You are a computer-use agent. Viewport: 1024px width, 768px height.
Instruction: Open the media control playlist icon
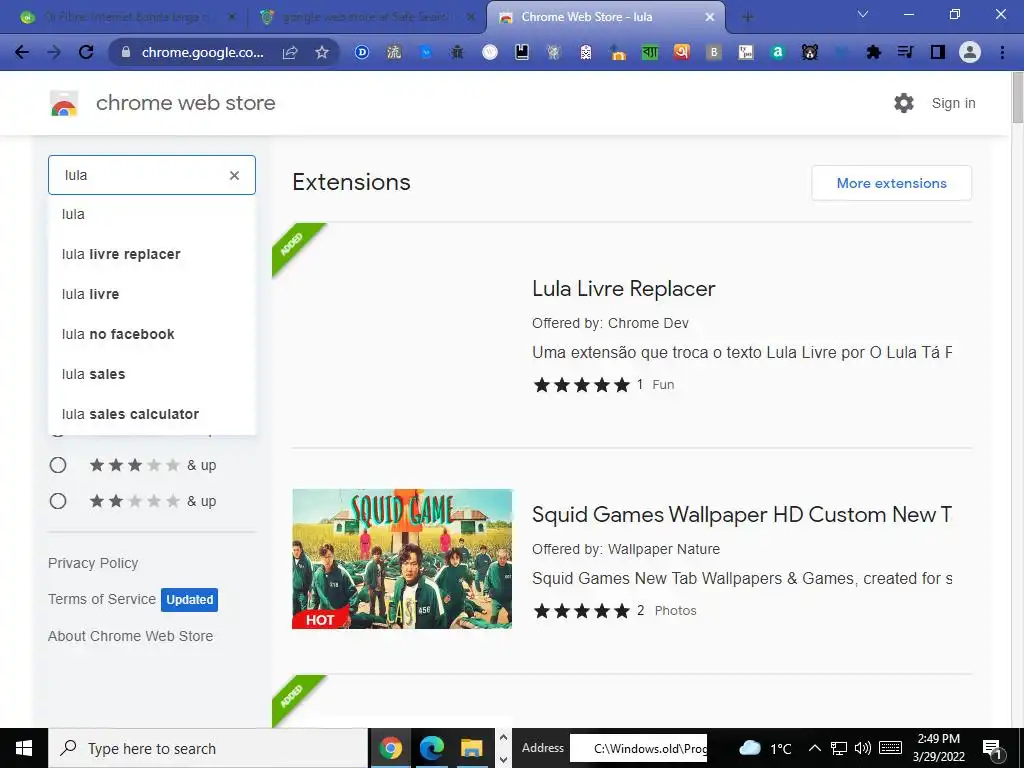click(x=906, y=52)
